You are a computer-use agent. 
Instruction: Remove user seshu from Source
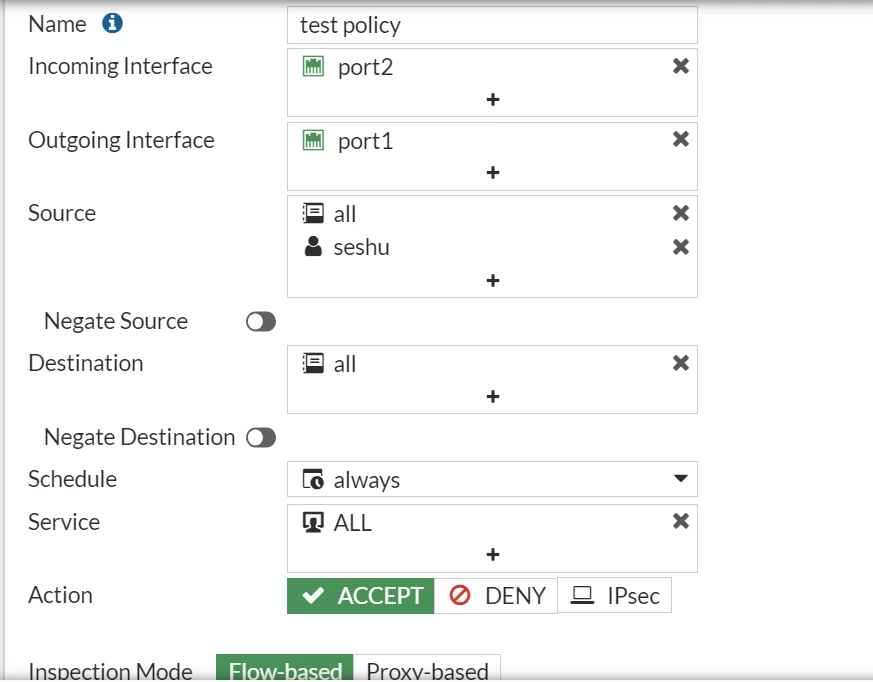click(680, 247)
